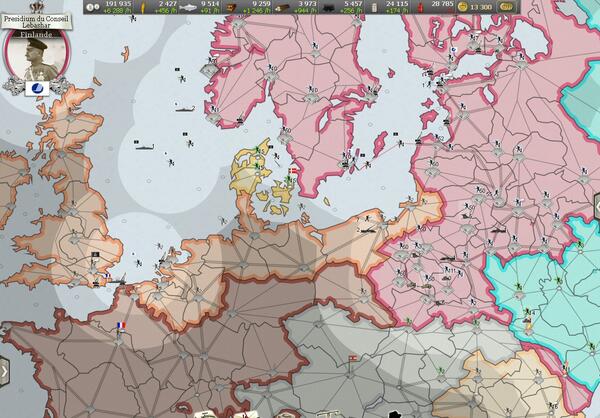Click the fish amount 9 514
Screen dimensions: 600x418
[x=210, y=4]
